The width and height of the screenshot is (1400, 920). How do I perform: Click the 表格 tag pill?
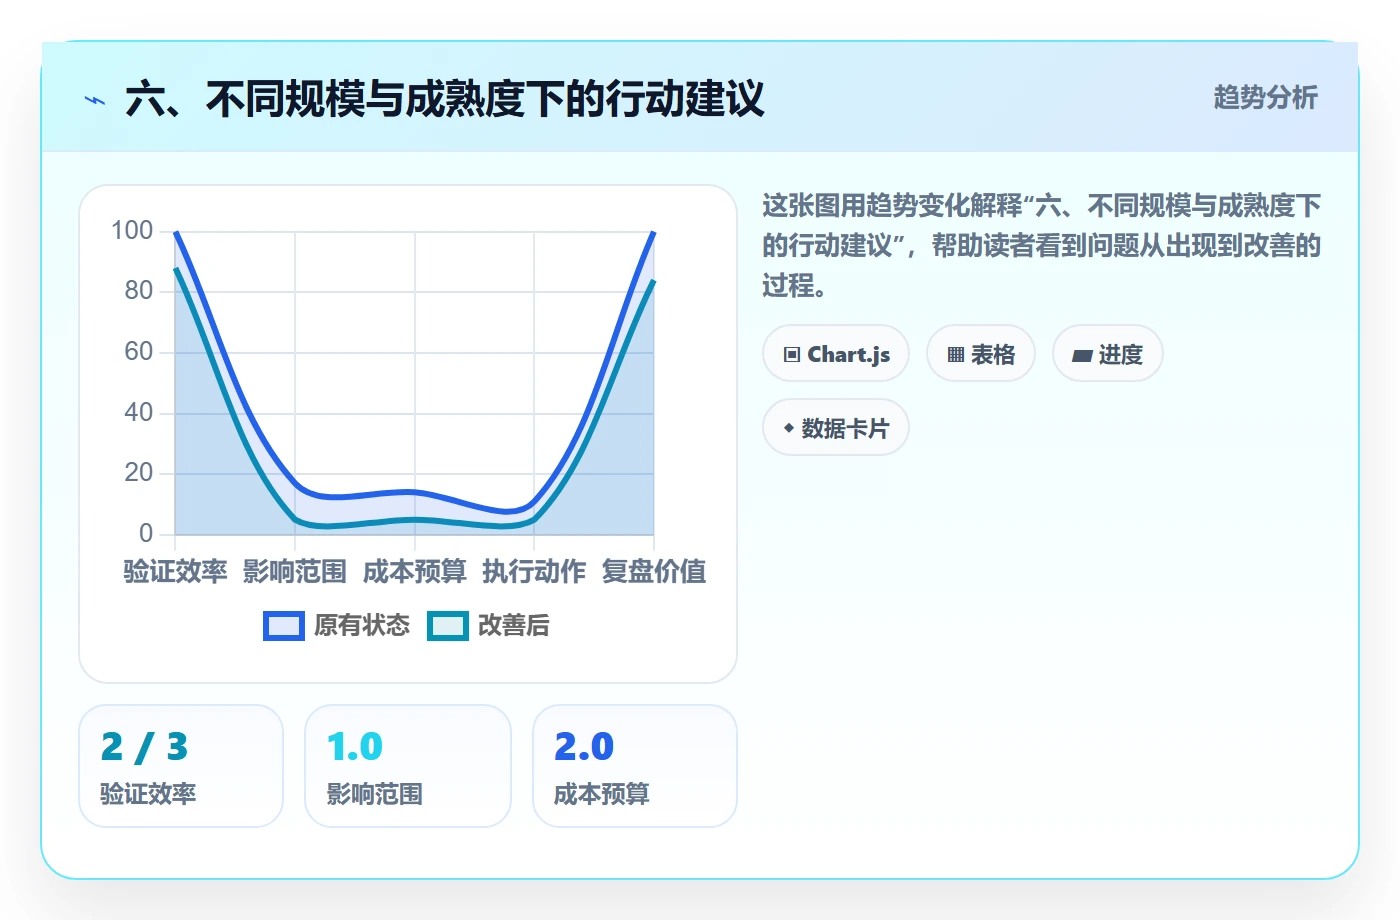pos(981,353)
